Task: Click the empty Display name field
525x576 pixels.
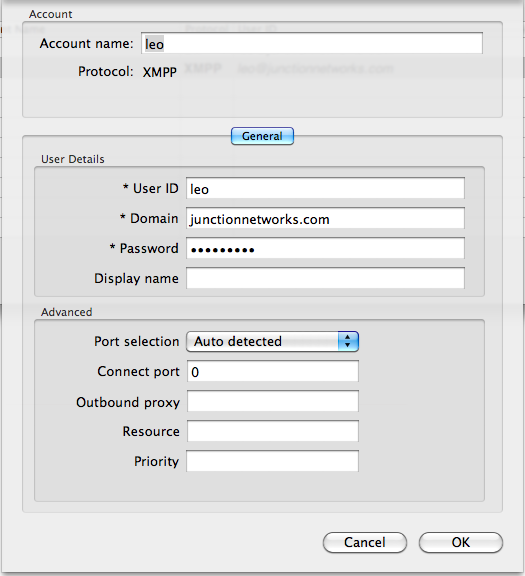Action: [325, 278]
